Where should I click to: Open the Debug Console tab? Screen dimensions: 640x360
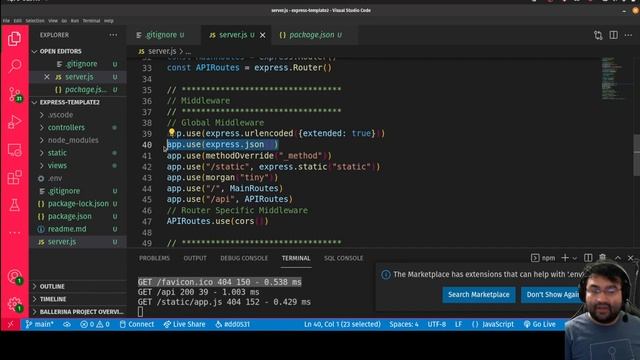click(244, 258)
